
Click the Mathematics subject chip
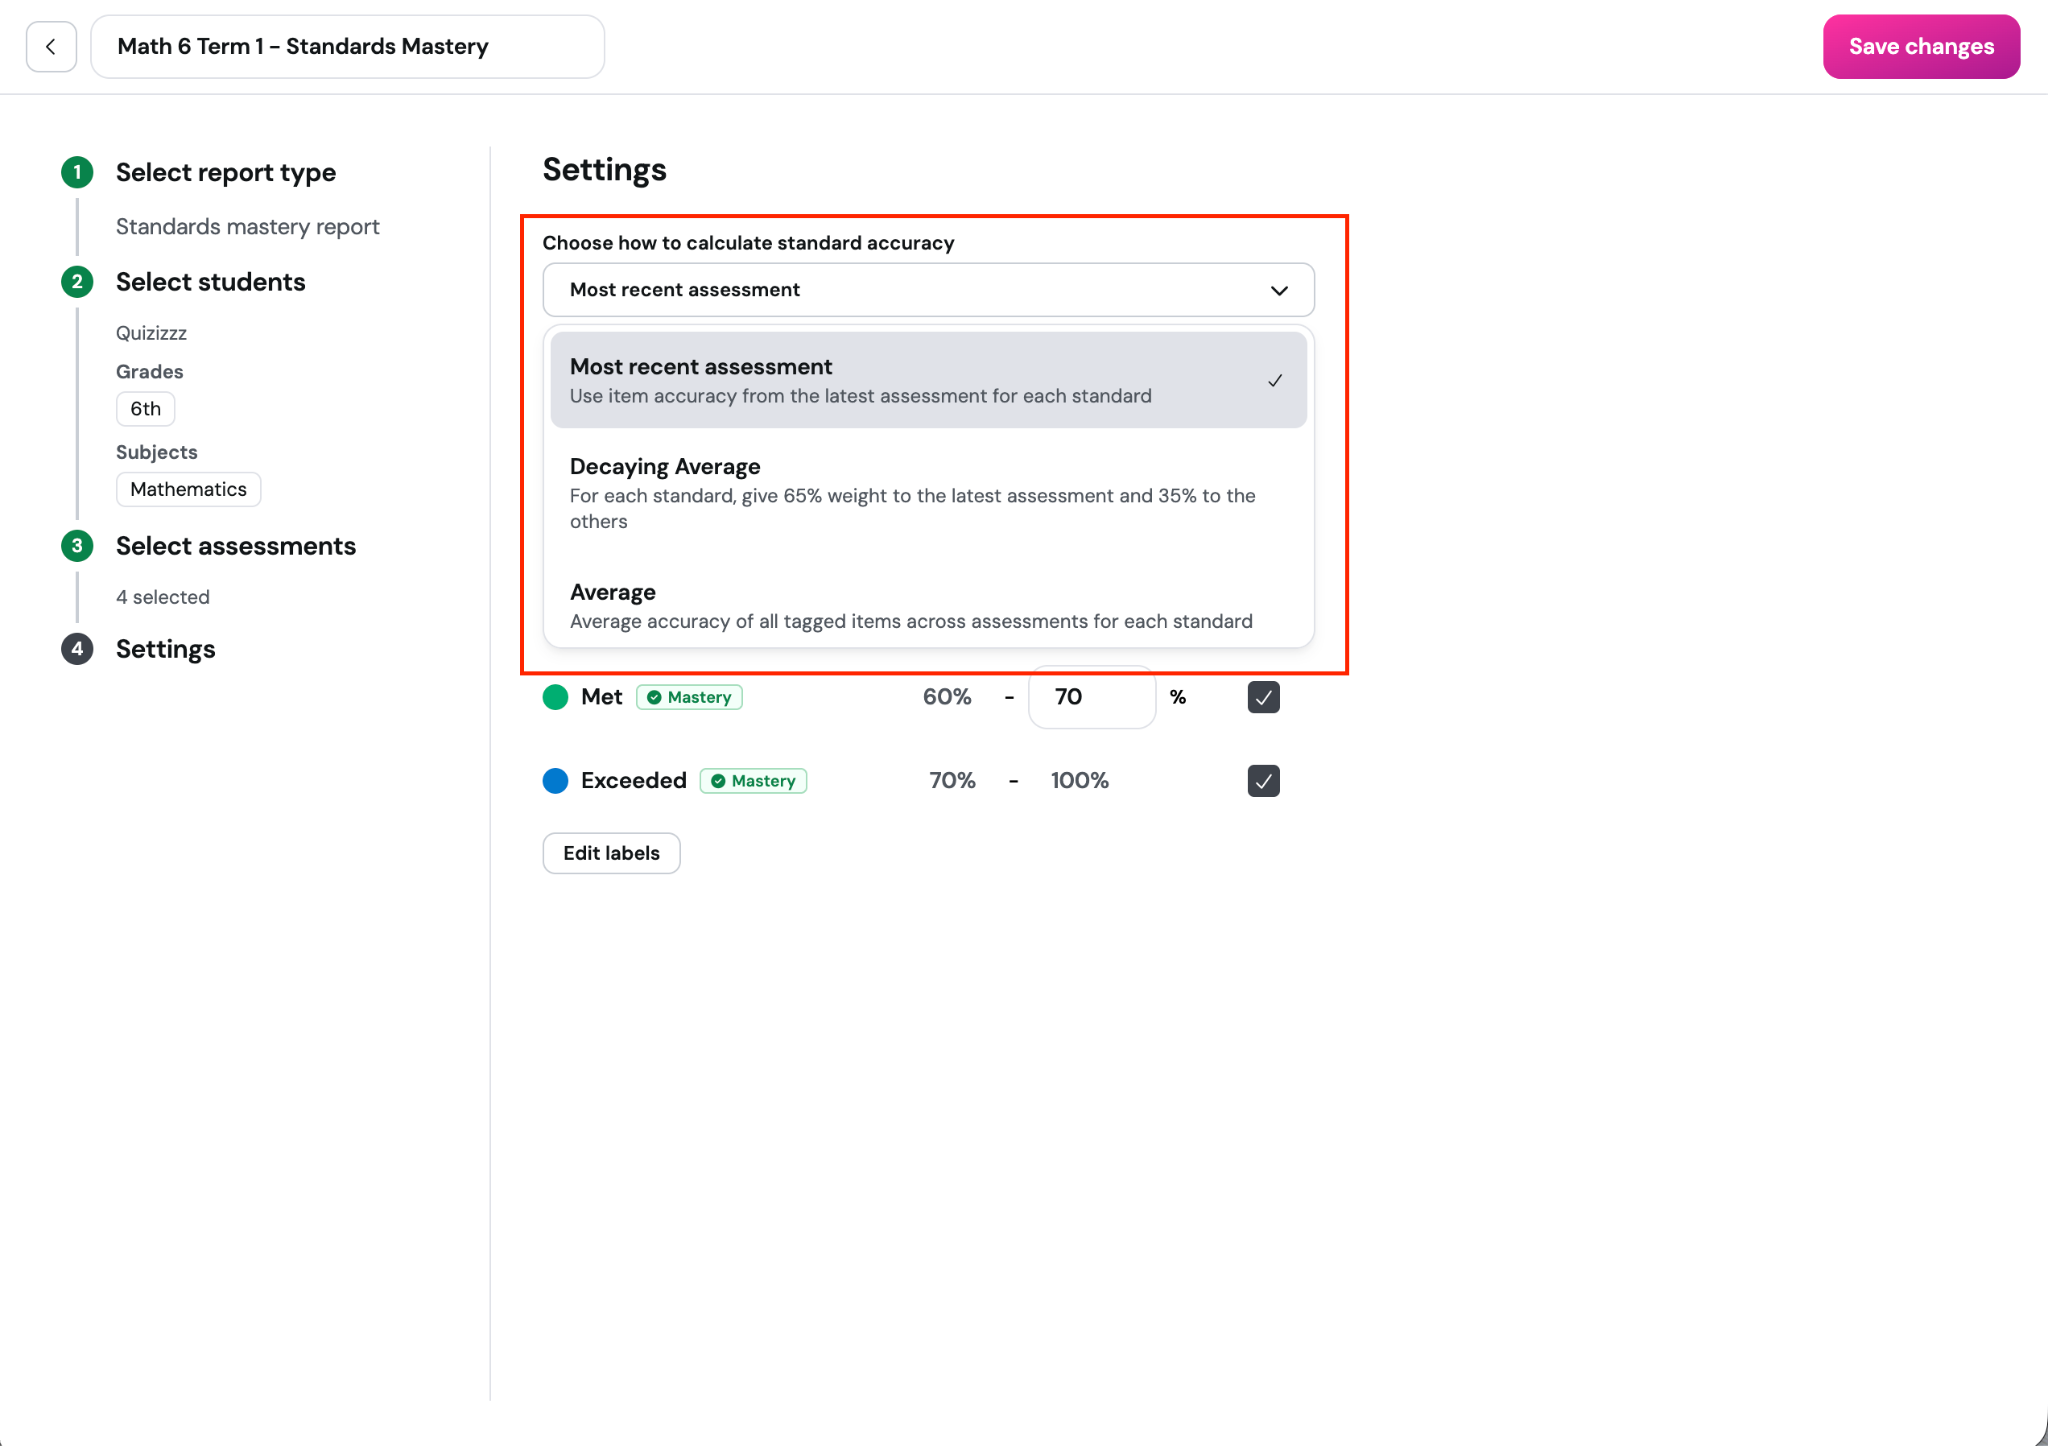pos(188,490)
